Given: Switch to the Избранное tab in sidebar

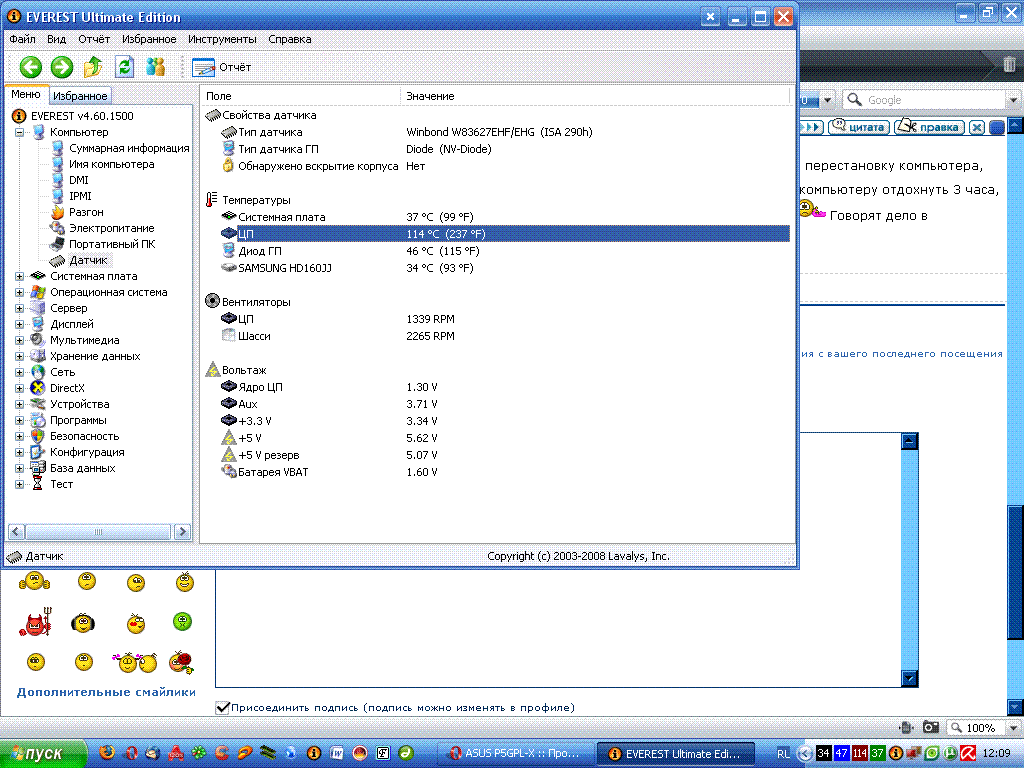Looking at the screenshot, I should pos(80,96).
